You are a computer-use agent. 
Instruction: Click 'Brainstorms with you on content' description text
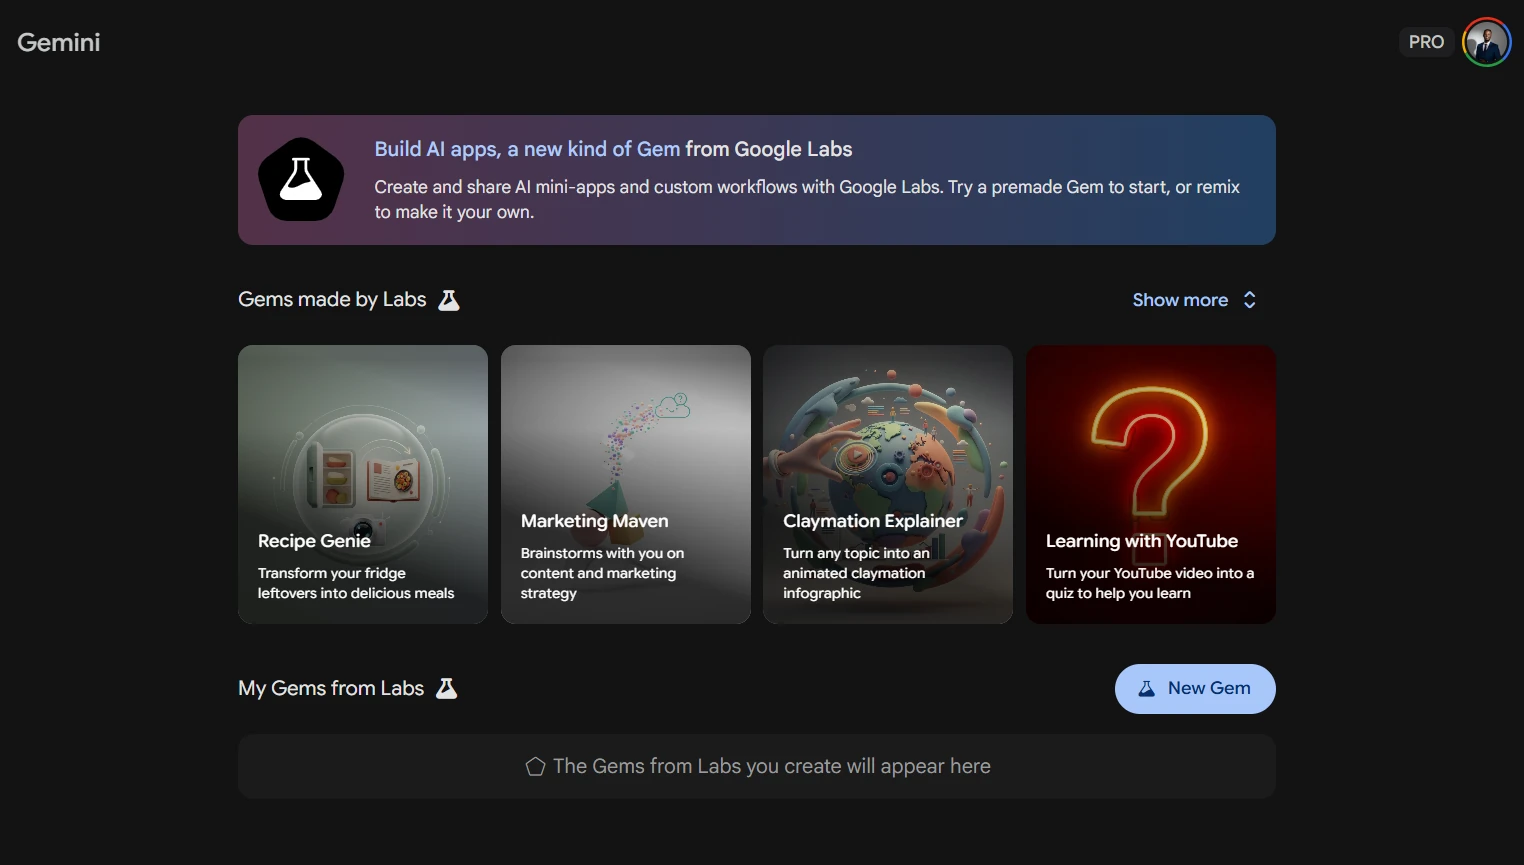602,573
